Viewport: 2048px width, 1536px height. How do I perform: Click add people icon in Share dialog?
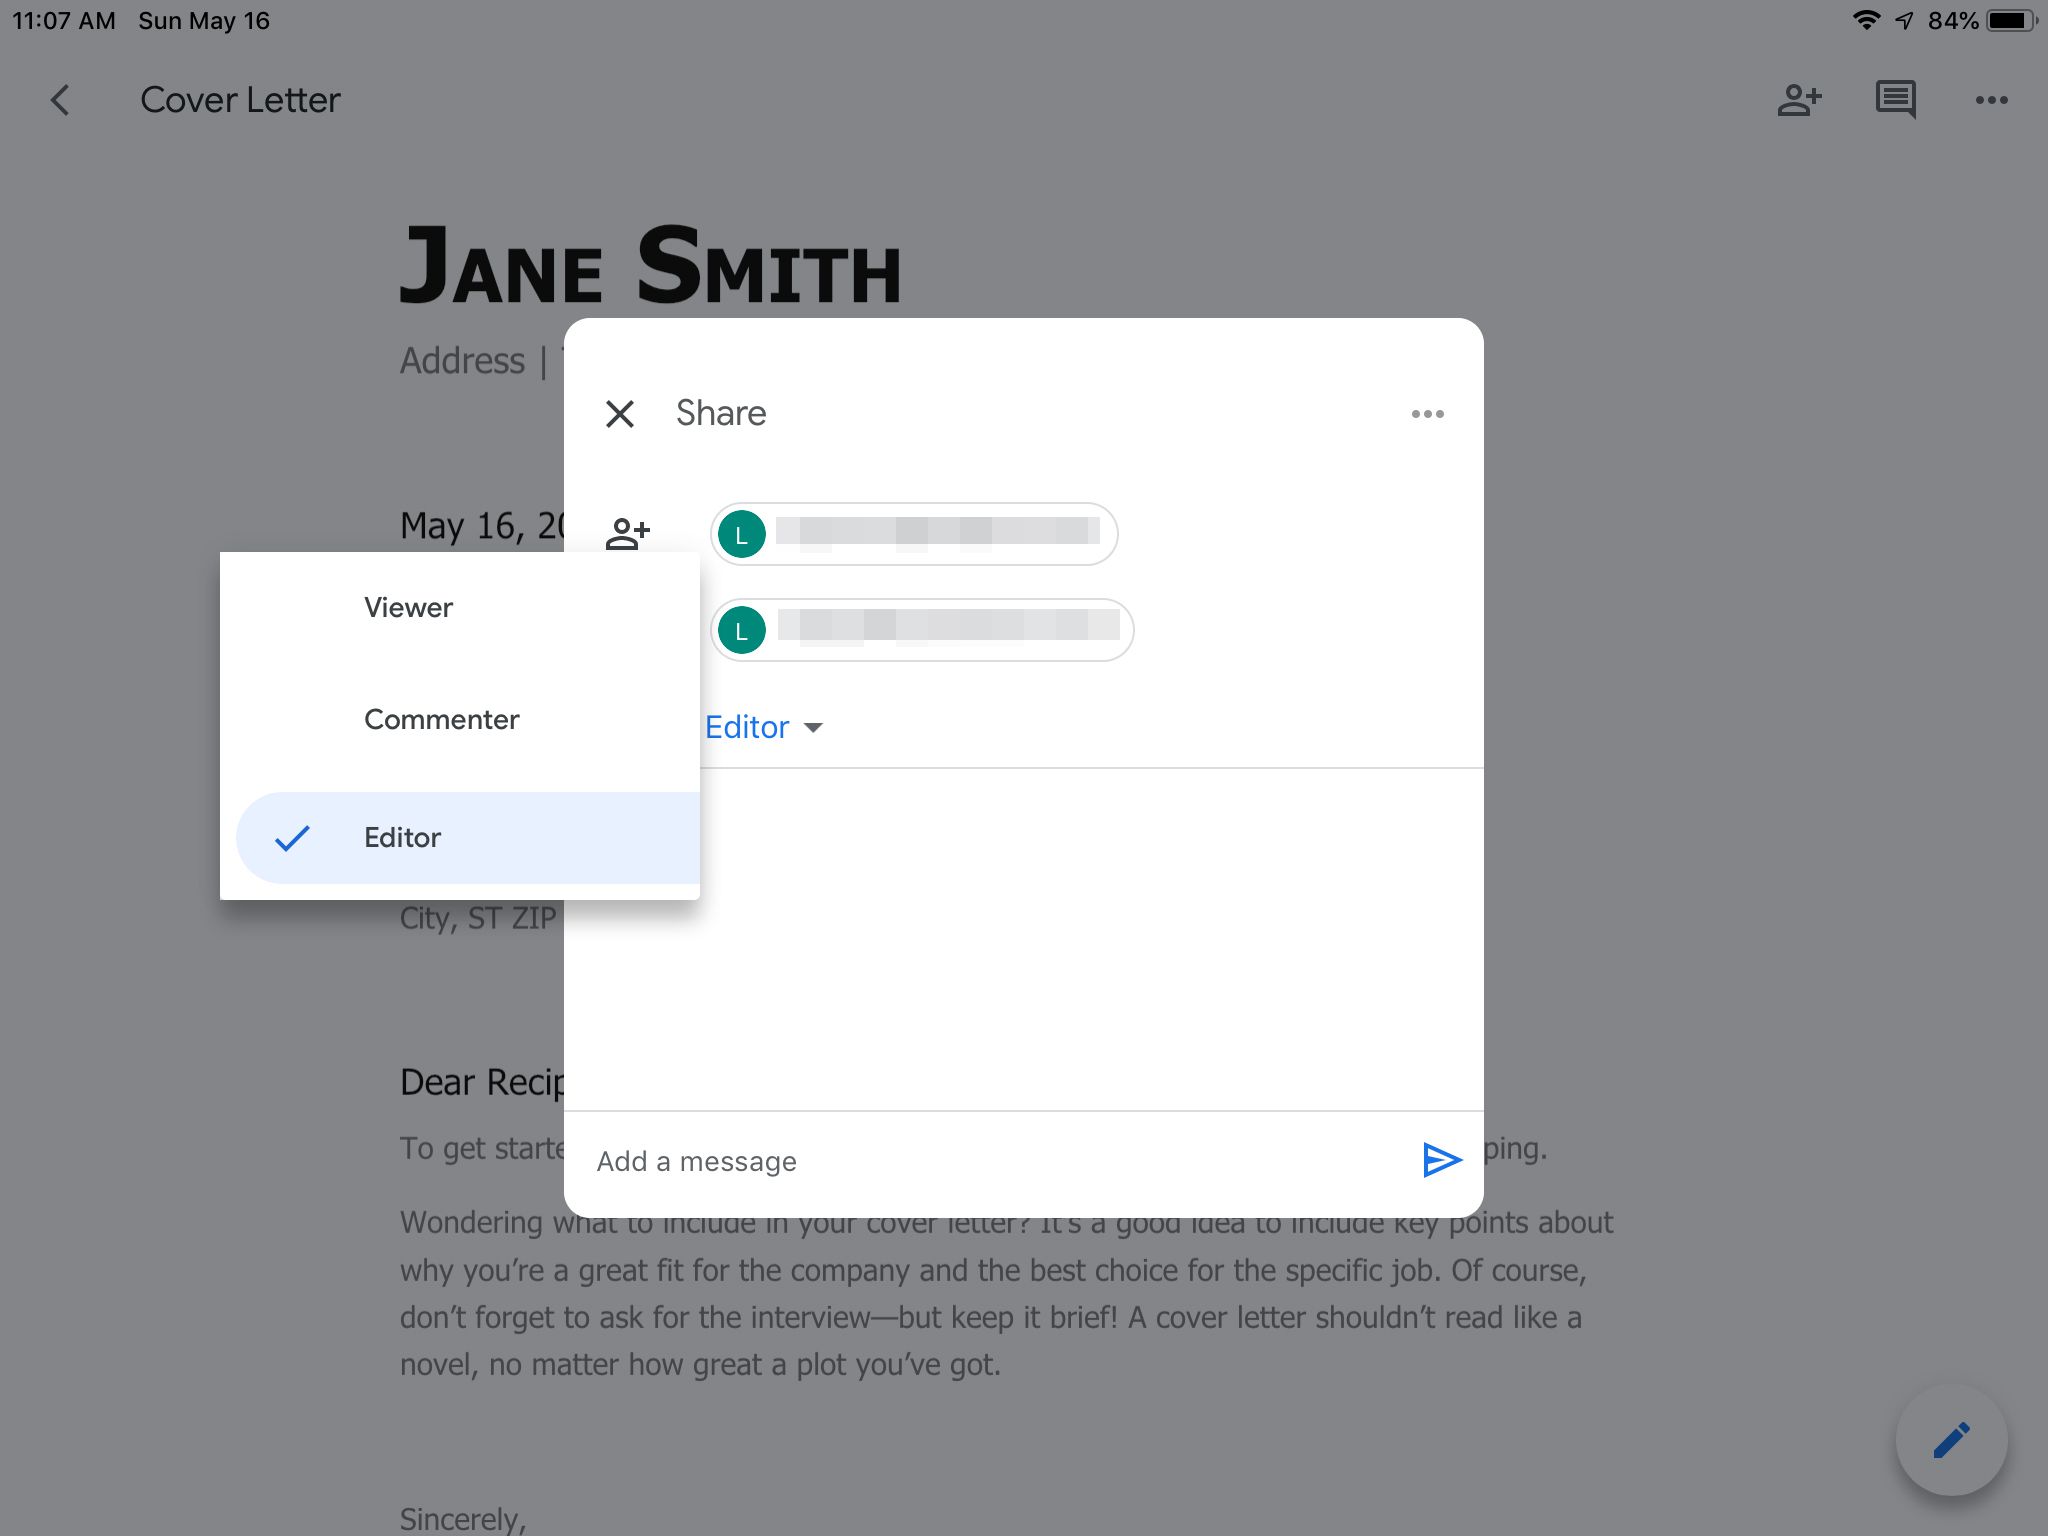tap(628, 533)
